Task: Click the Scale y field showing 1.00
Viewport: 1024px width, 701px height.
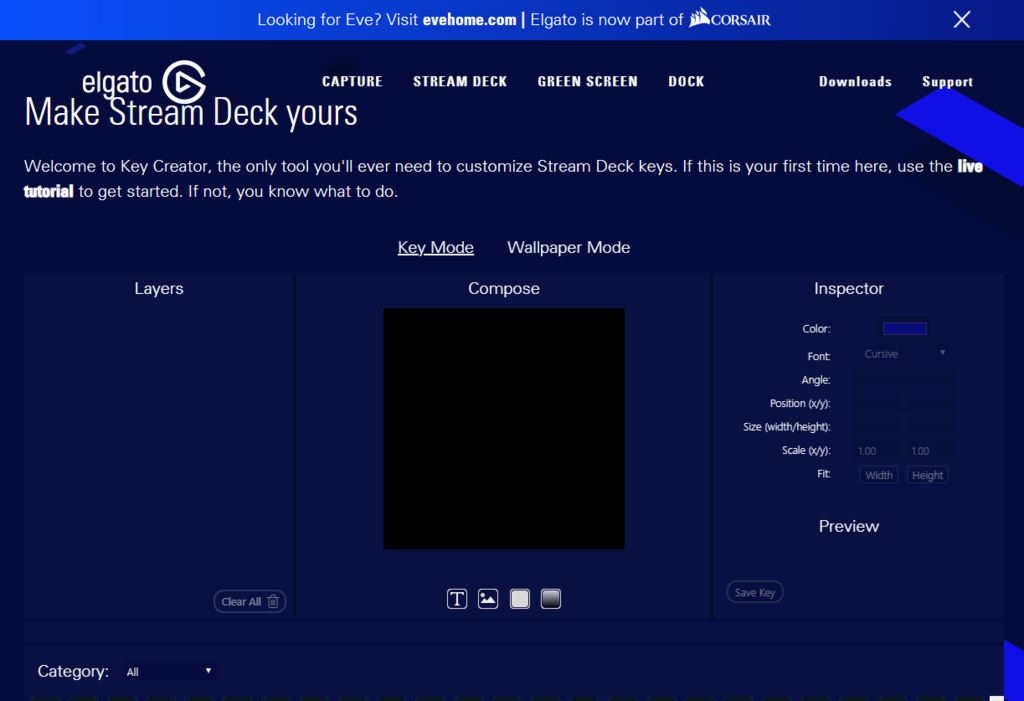Action: (x=930, y=451)
